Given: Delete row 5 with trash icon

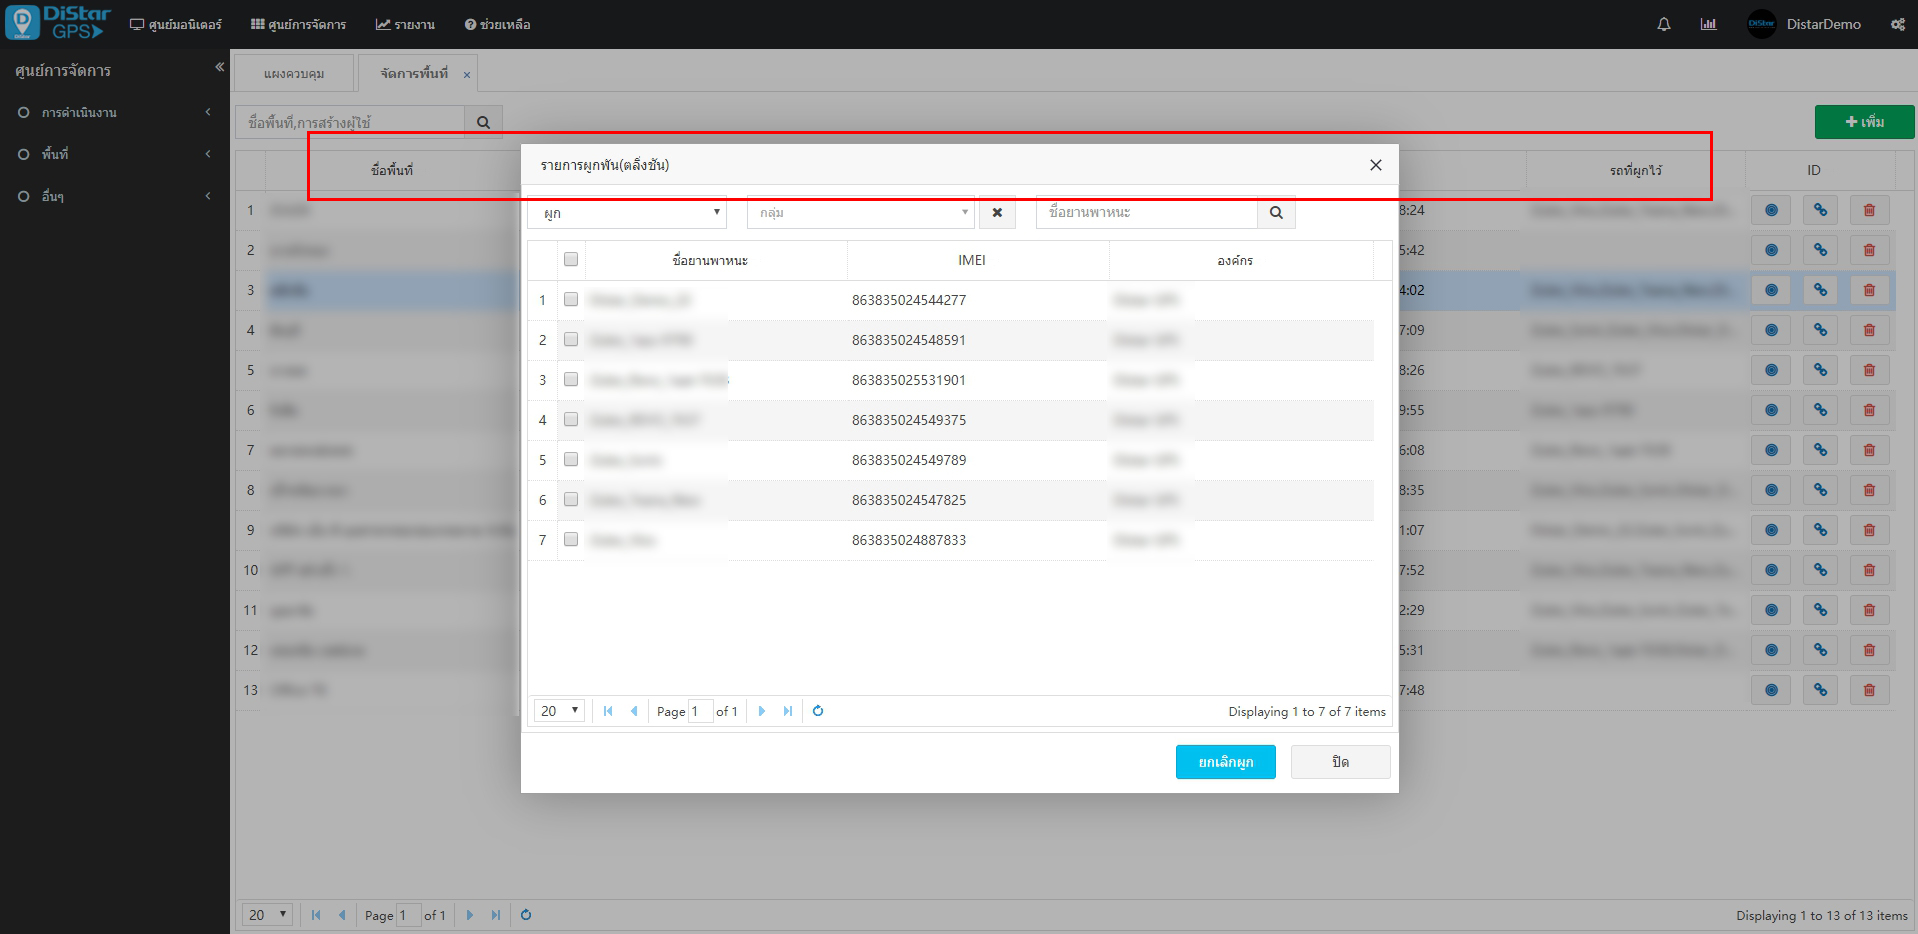Looking at the screenshot, I should point(1869,370).
